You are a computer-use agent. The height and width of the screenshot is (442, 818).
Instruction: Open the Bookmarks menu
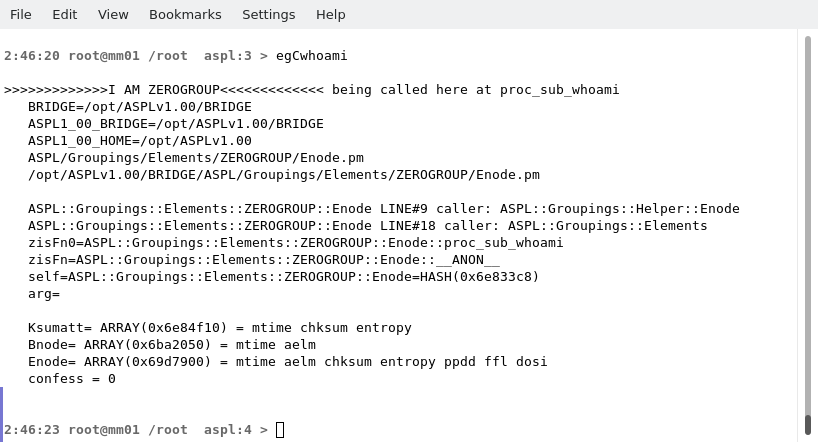point(185,14)
